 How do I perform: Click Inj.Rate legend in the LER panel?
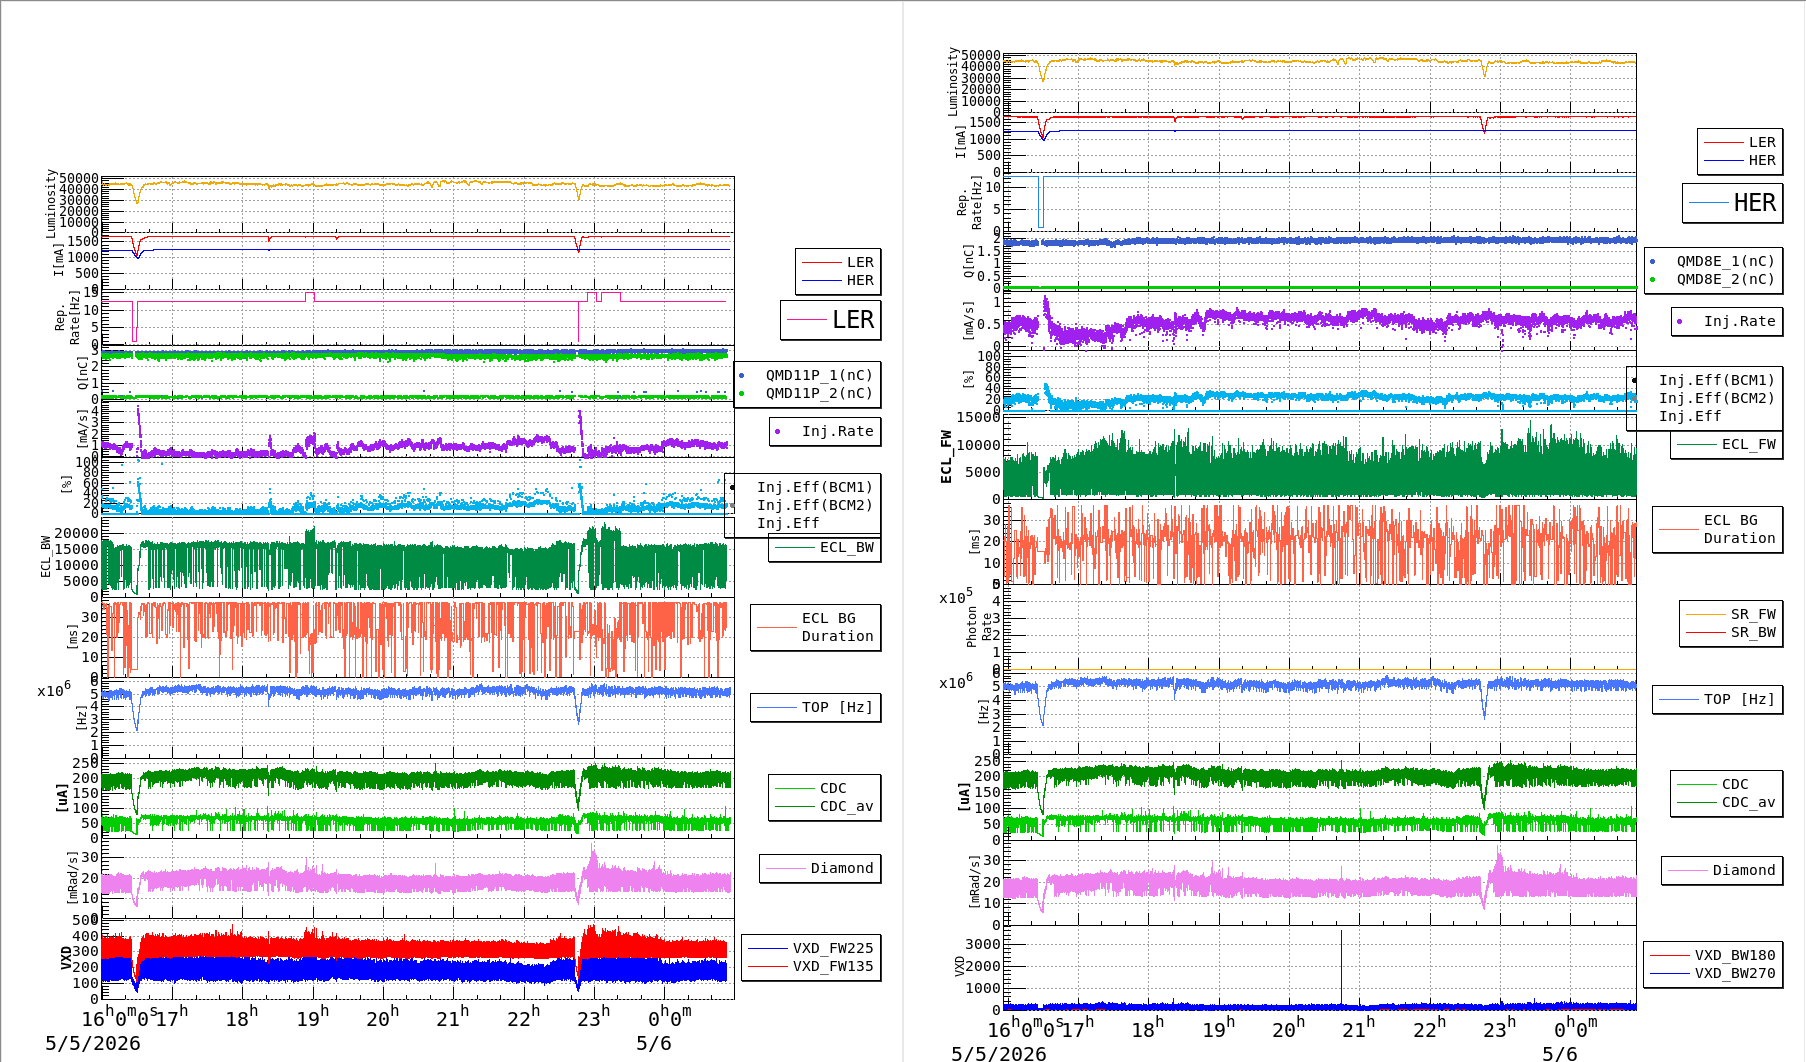pyautogui.click(x=825, y=431)
